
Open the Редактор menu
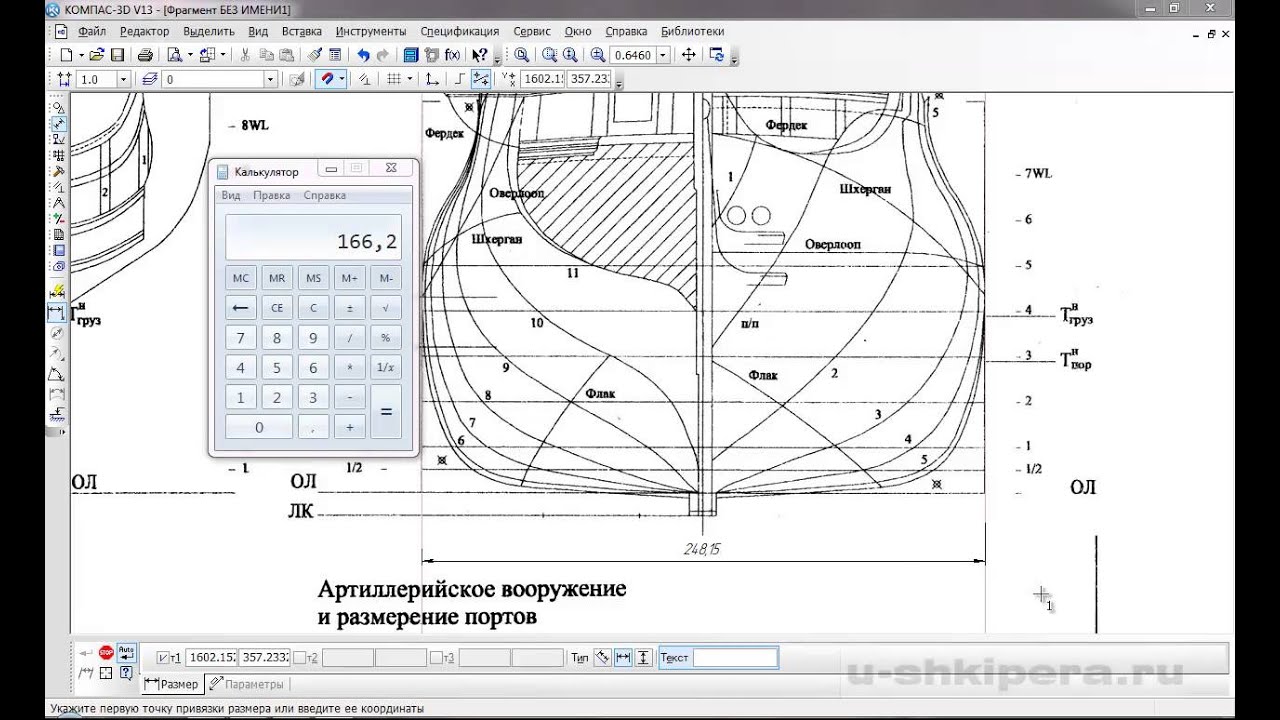pyautogui.click(x=145, y=31)
